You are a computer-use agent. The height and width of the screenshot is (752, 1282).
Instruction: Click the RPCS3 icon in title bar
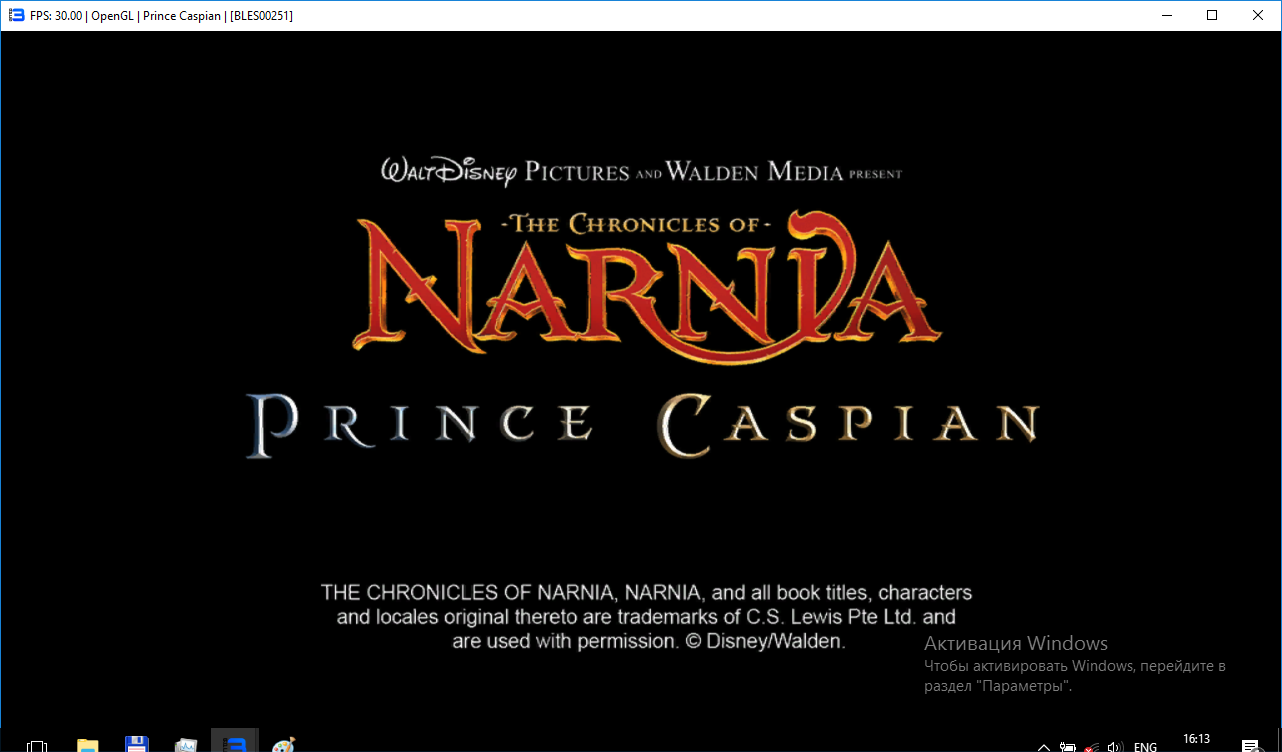click(16, 15)
